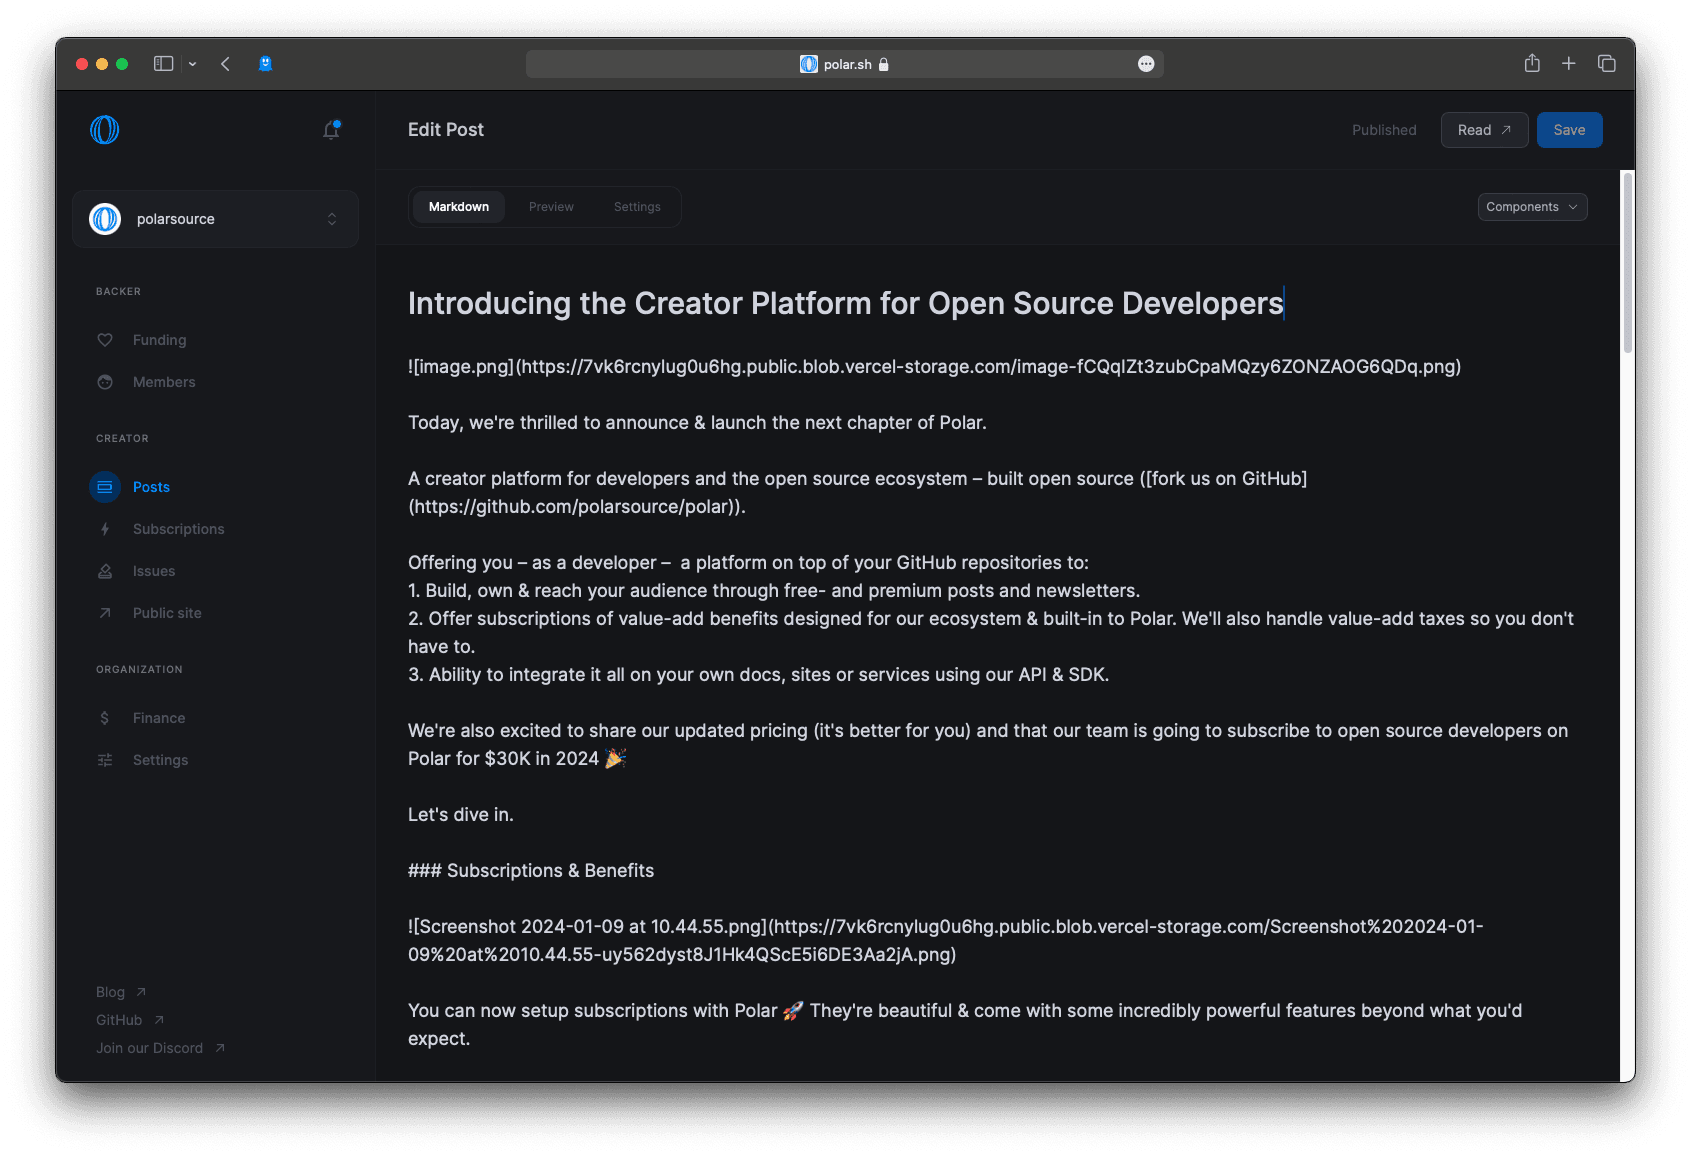The height and width of the screenshot is (1156, 1691).
Task: Click the Funding heart icon
Action: click(105, 340)
